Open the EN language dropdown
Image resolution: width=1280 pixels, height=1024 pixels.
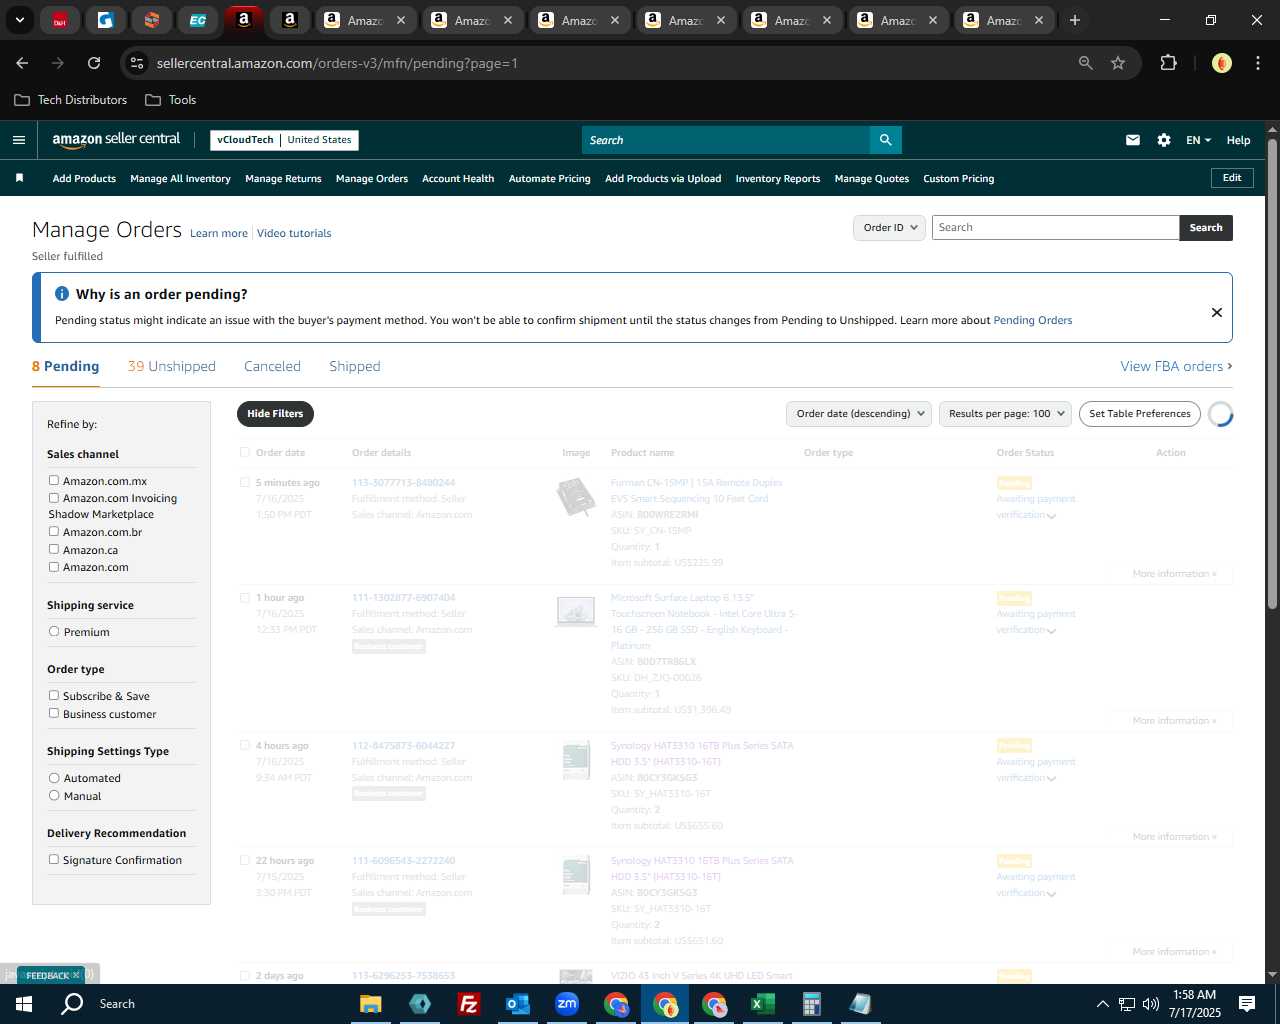tap(1198, 140)
